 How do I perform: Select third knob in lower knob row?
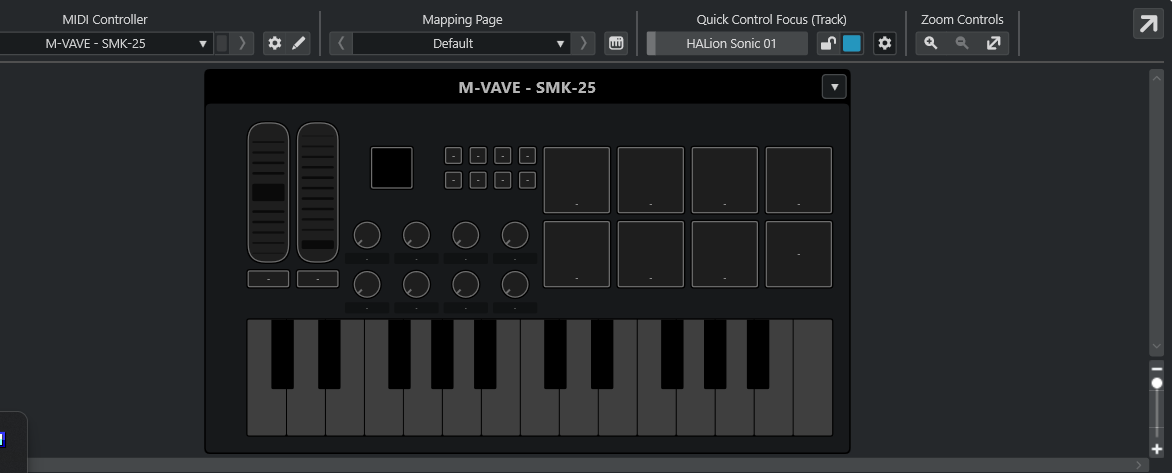[466, 284]
